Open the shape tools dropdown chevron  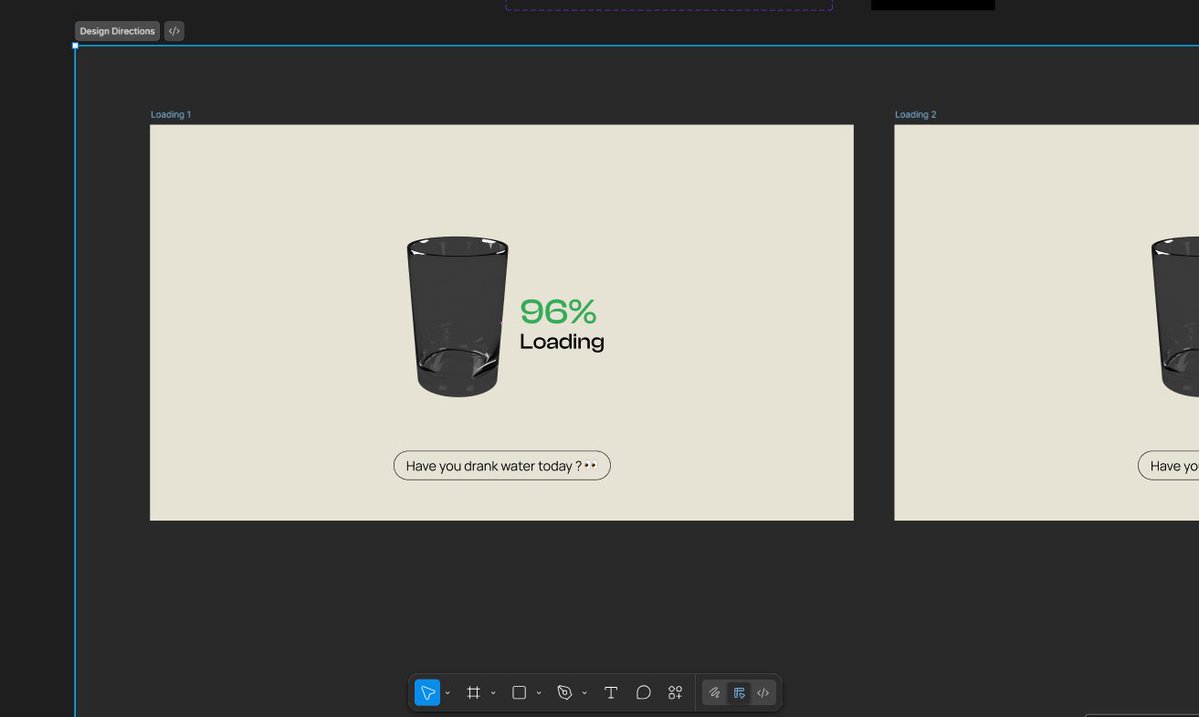point(539,693)
